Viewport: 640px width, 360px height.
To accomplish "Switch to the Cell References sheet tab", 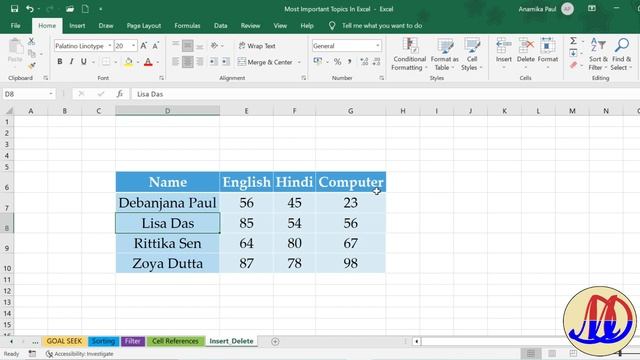I will pyautogui.click(x=175, y=341).
